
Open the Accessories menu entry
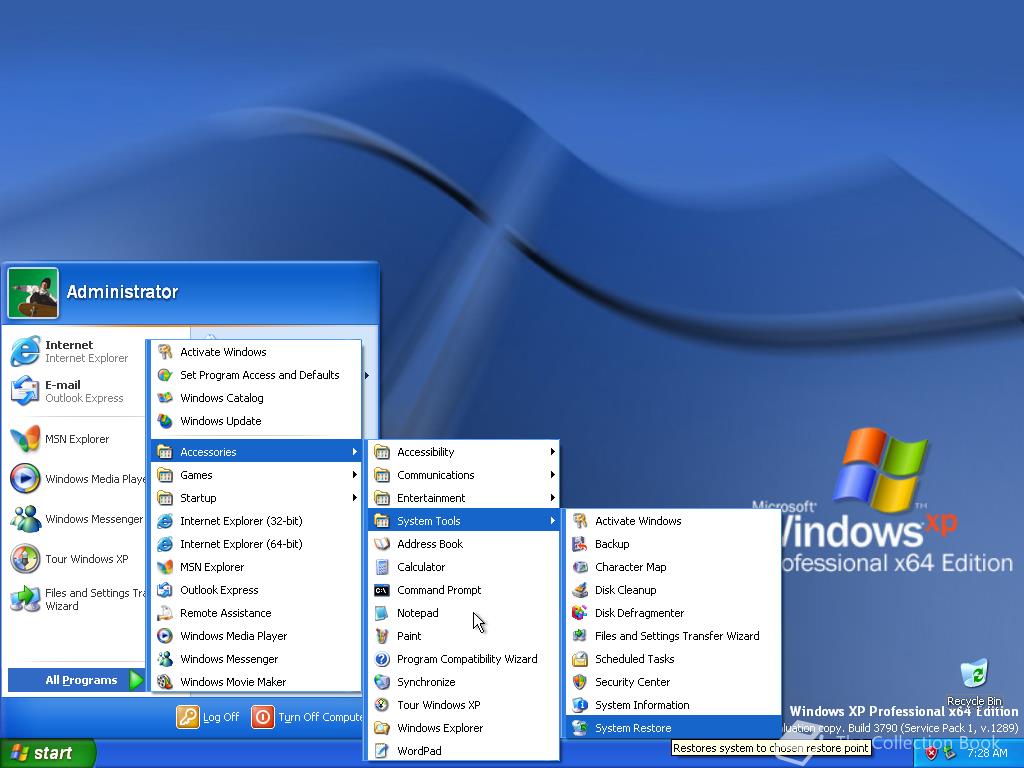tap(209, 451)
